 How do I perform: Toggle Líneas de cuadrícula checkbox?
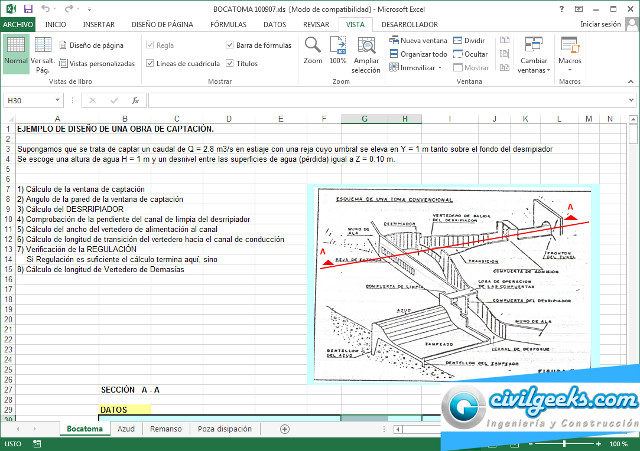pos(151,63)
